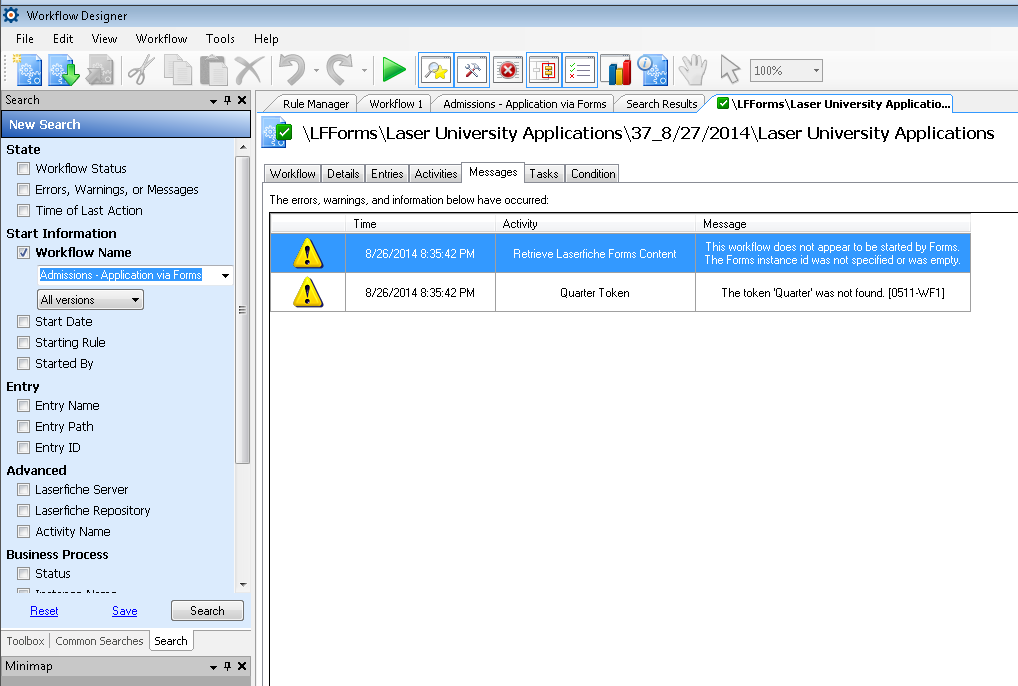Open the All versions dropdown
This screenshot has height=686, width=1018.
tap(90, 300)
